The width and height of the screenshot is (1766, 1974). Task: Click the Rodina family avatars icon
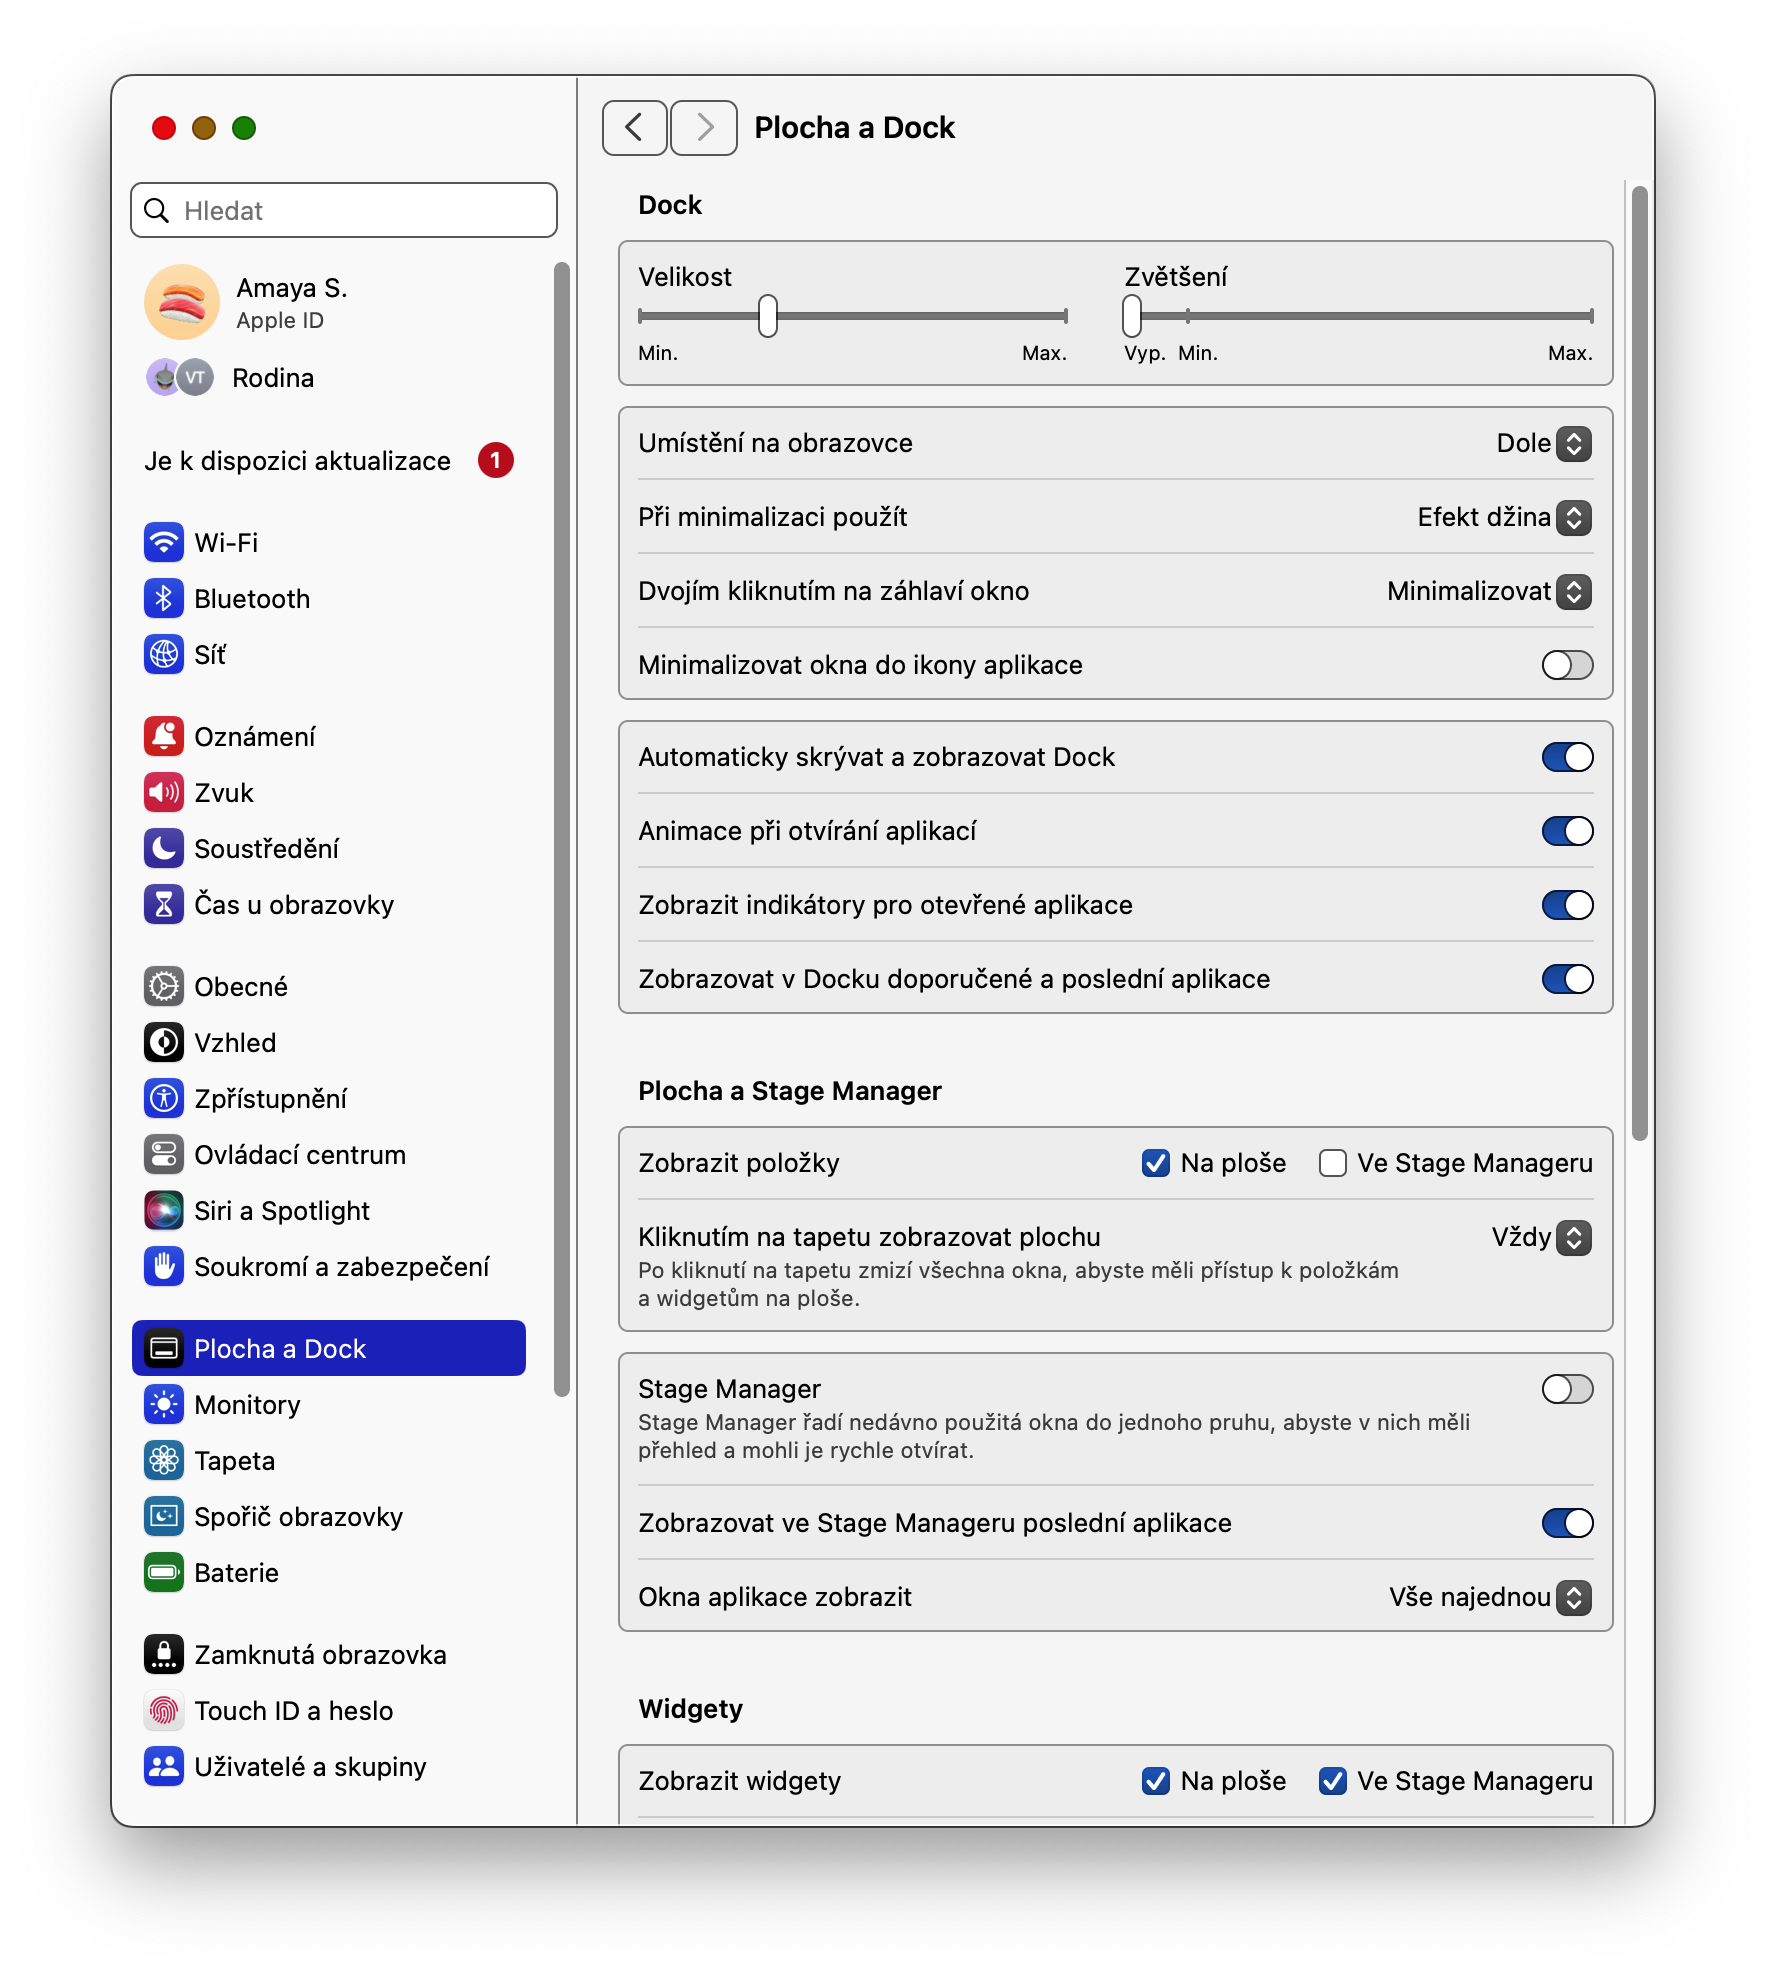180,378
